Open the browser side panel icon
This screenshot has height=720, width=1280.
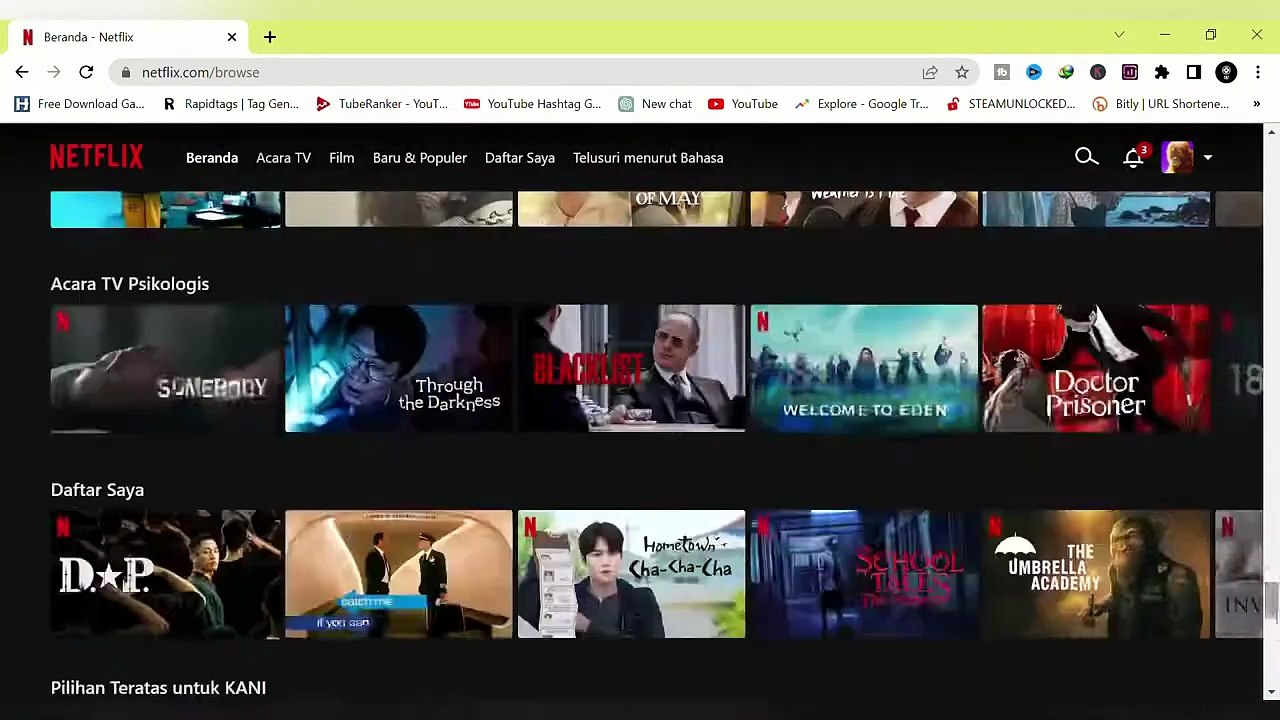click(x=1194, y=72)
